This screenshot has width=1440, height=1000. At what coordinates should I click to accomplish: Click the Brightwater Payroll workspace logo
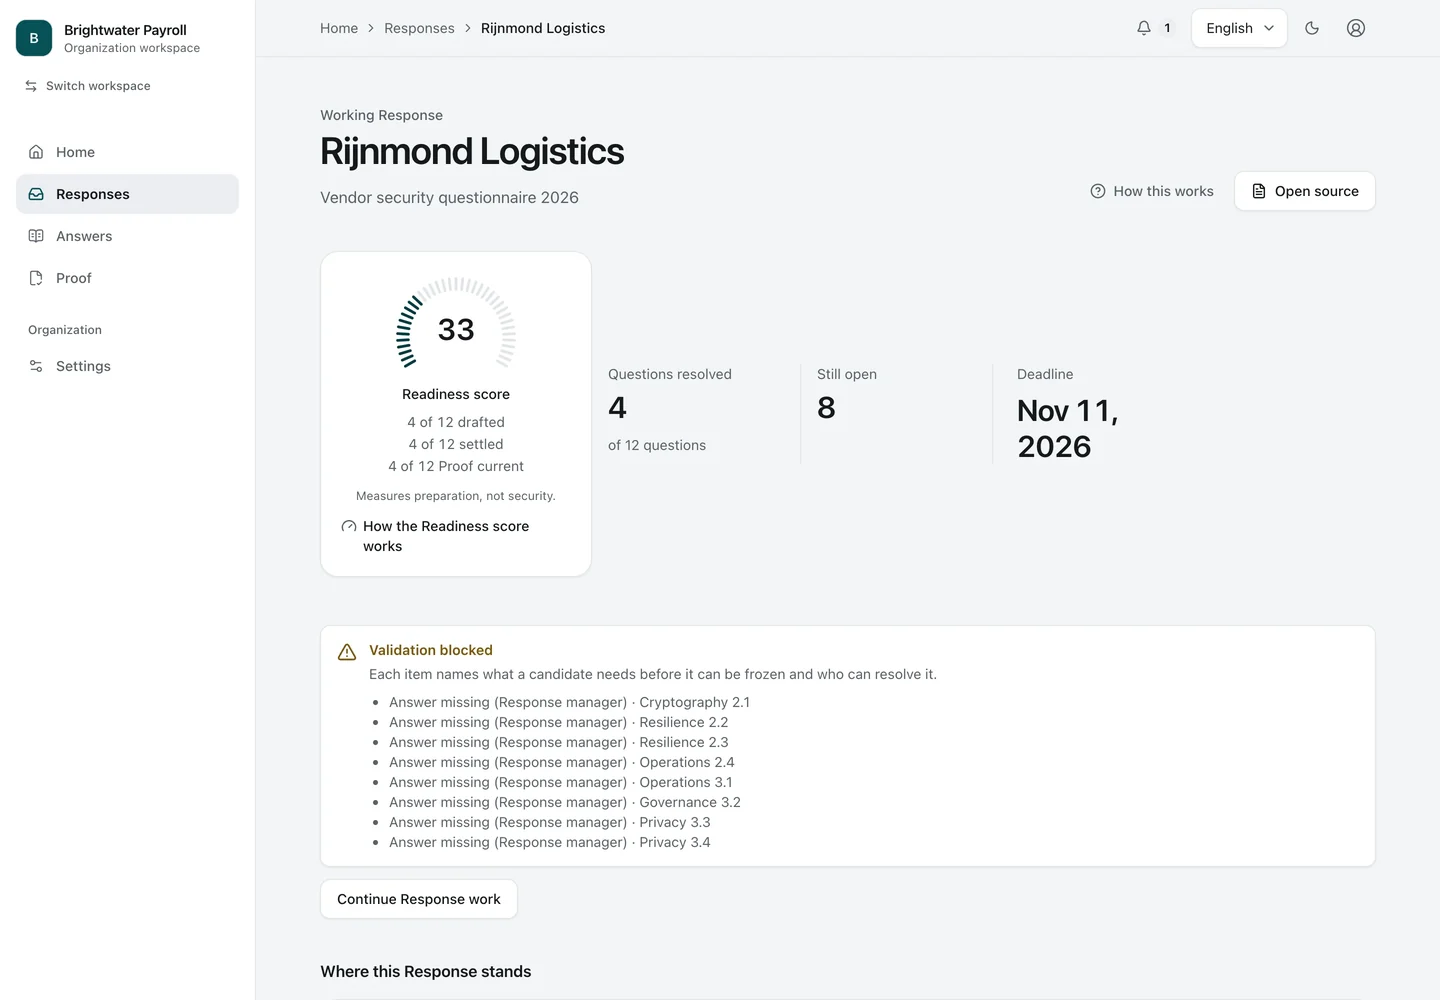point(34,38)
